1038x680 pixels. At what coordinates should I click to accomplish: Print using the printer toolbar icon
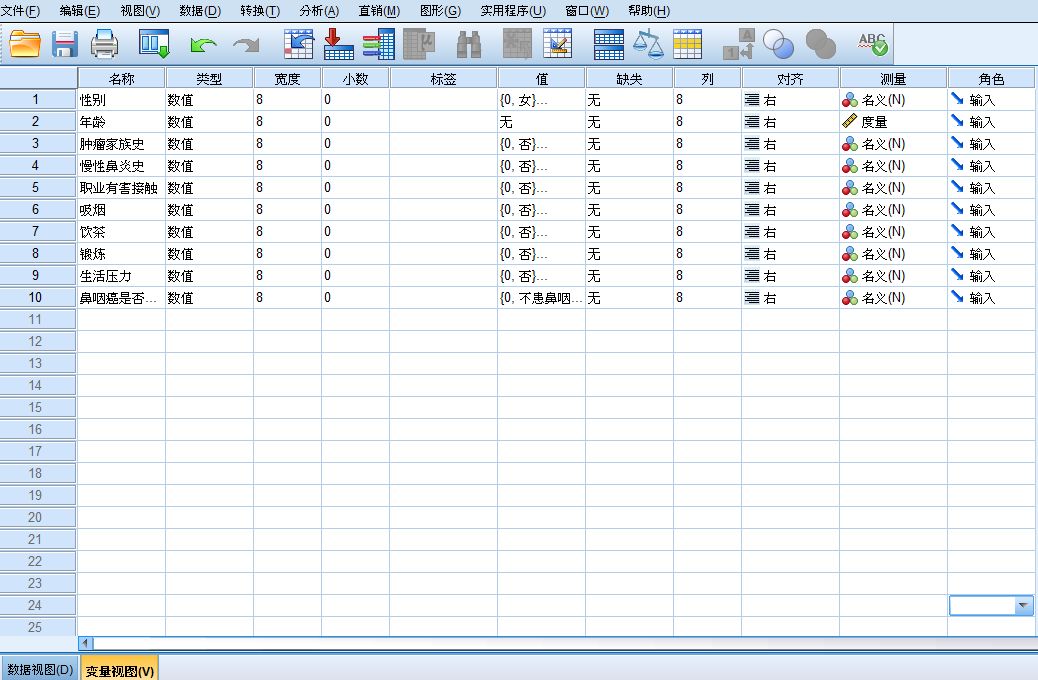point(104,44)
